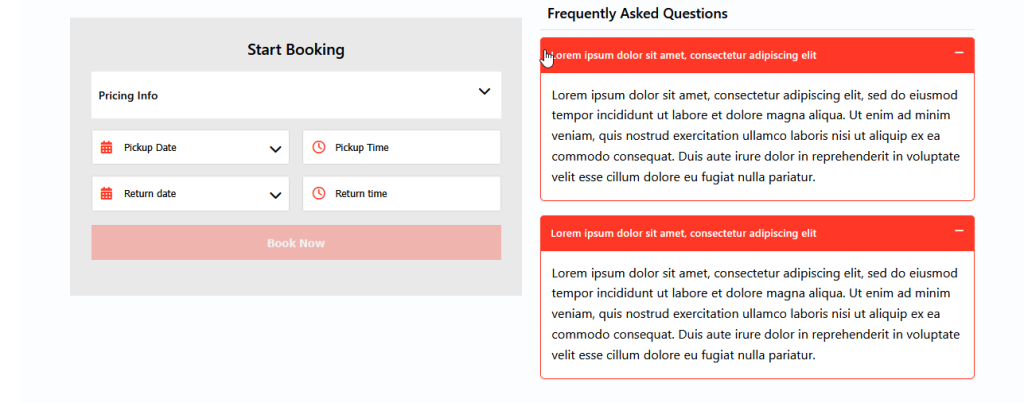
Task: Open the Return date chevron dropdown
Action: (x=276, y=195)
